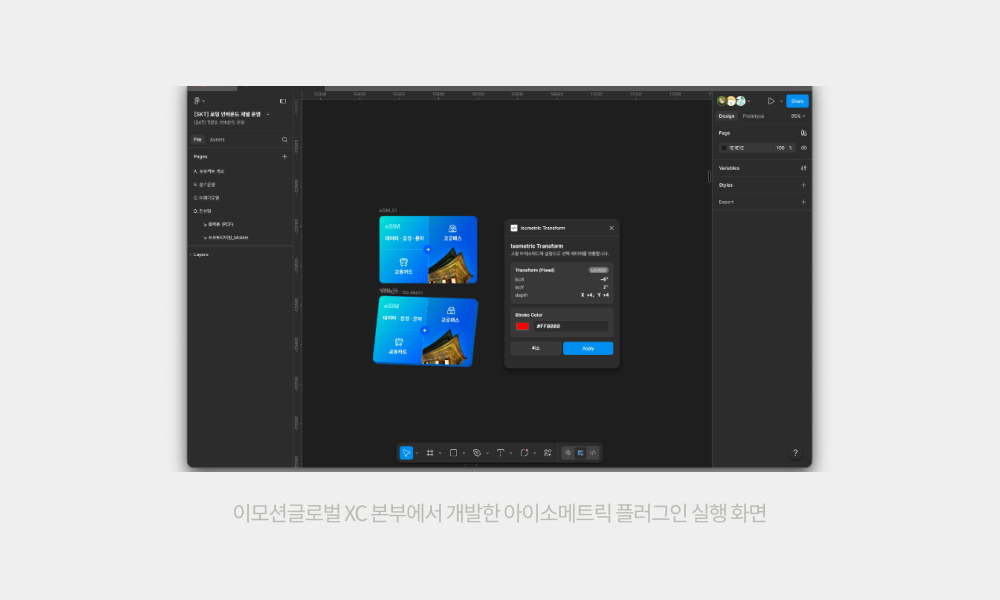Open Comment tool options dropdown arrow
The height and width of the screenshot is (600, 1000).
[534, 453]
